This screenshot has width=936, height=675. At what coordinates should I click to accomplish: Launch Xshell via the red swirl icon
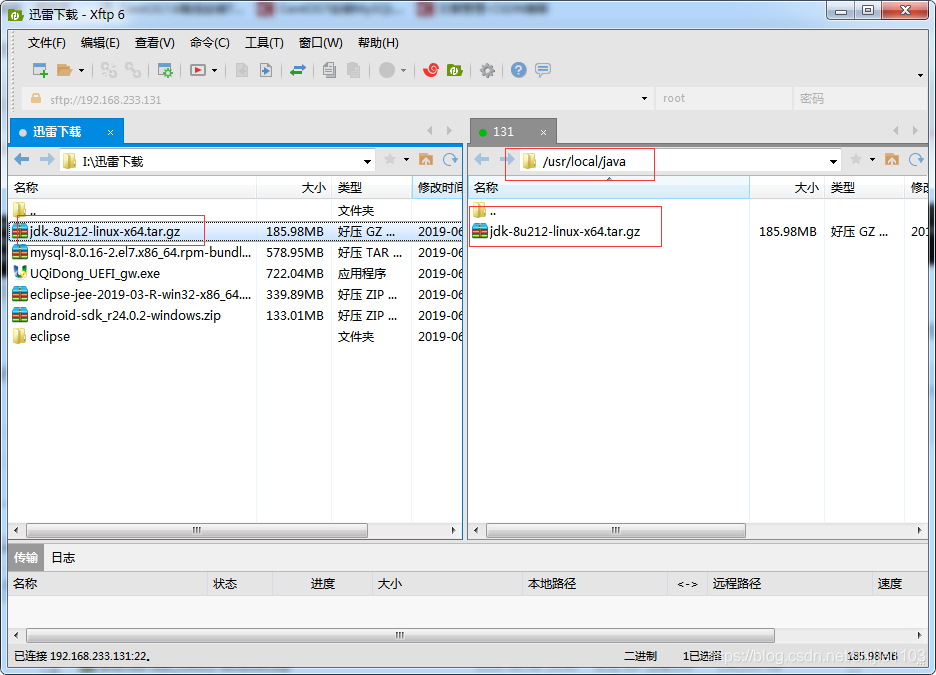430,70
